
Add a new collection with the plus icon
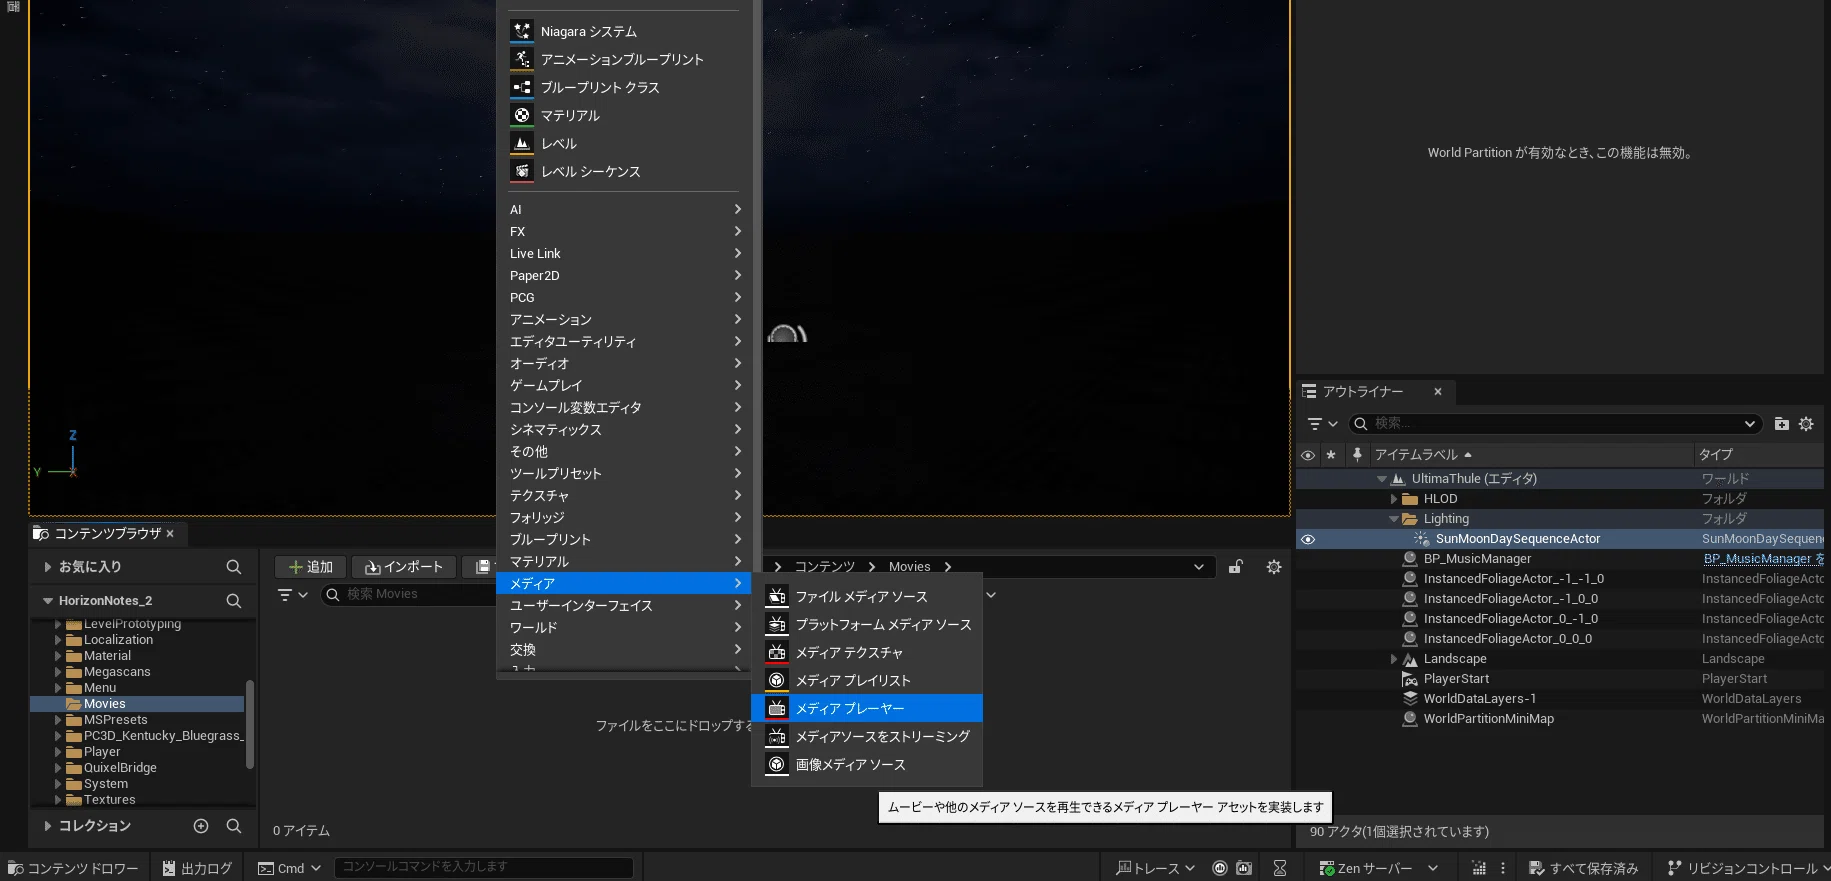(x=201, y=826)
